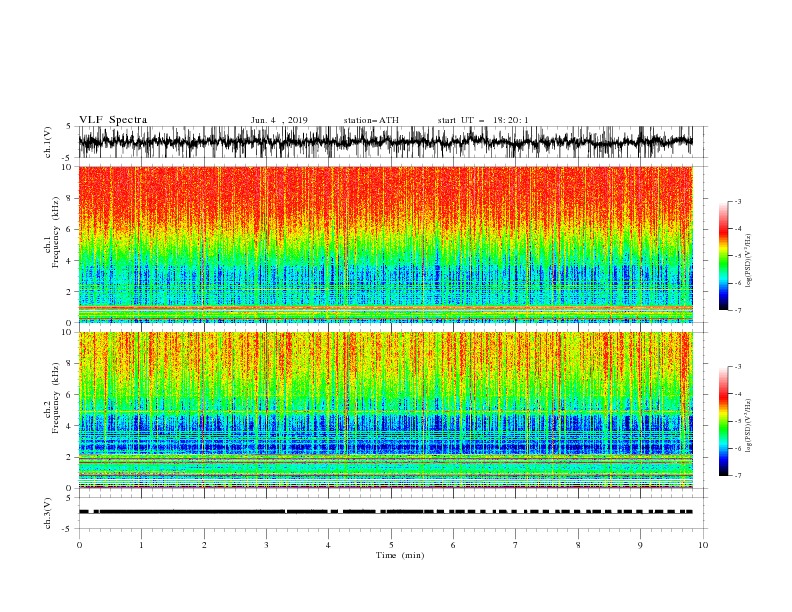Select the date 'Jun. 4, 2019' text
Image resolution: width=792 pixels, height=612 pixels.
pos(279,120)
